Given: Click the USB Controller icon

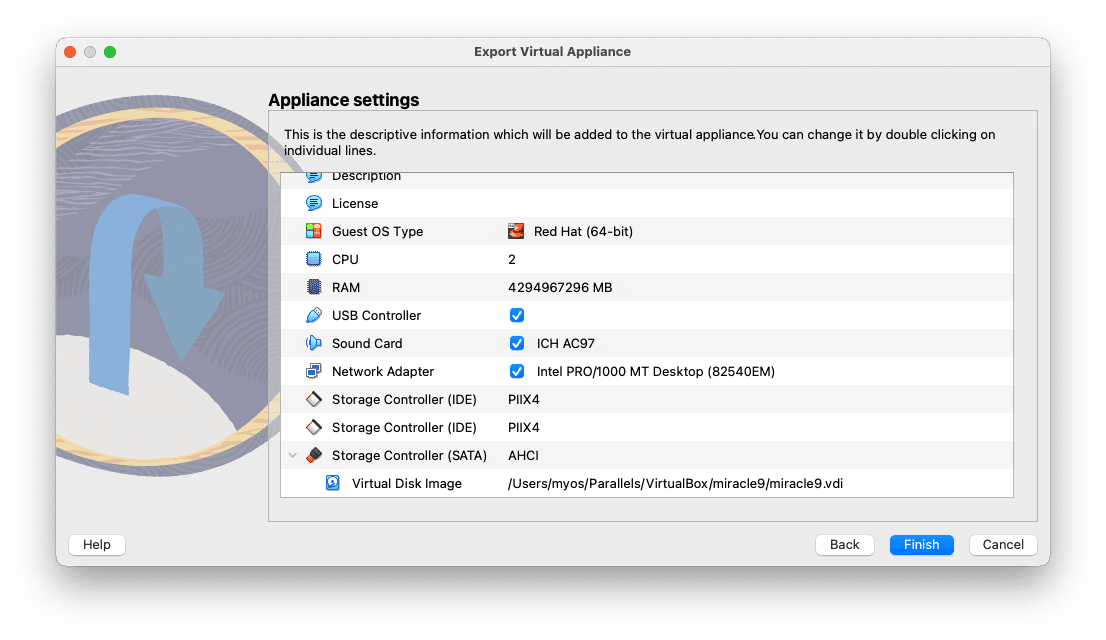Looking at the screenshot, I should (x=313, y=315).
